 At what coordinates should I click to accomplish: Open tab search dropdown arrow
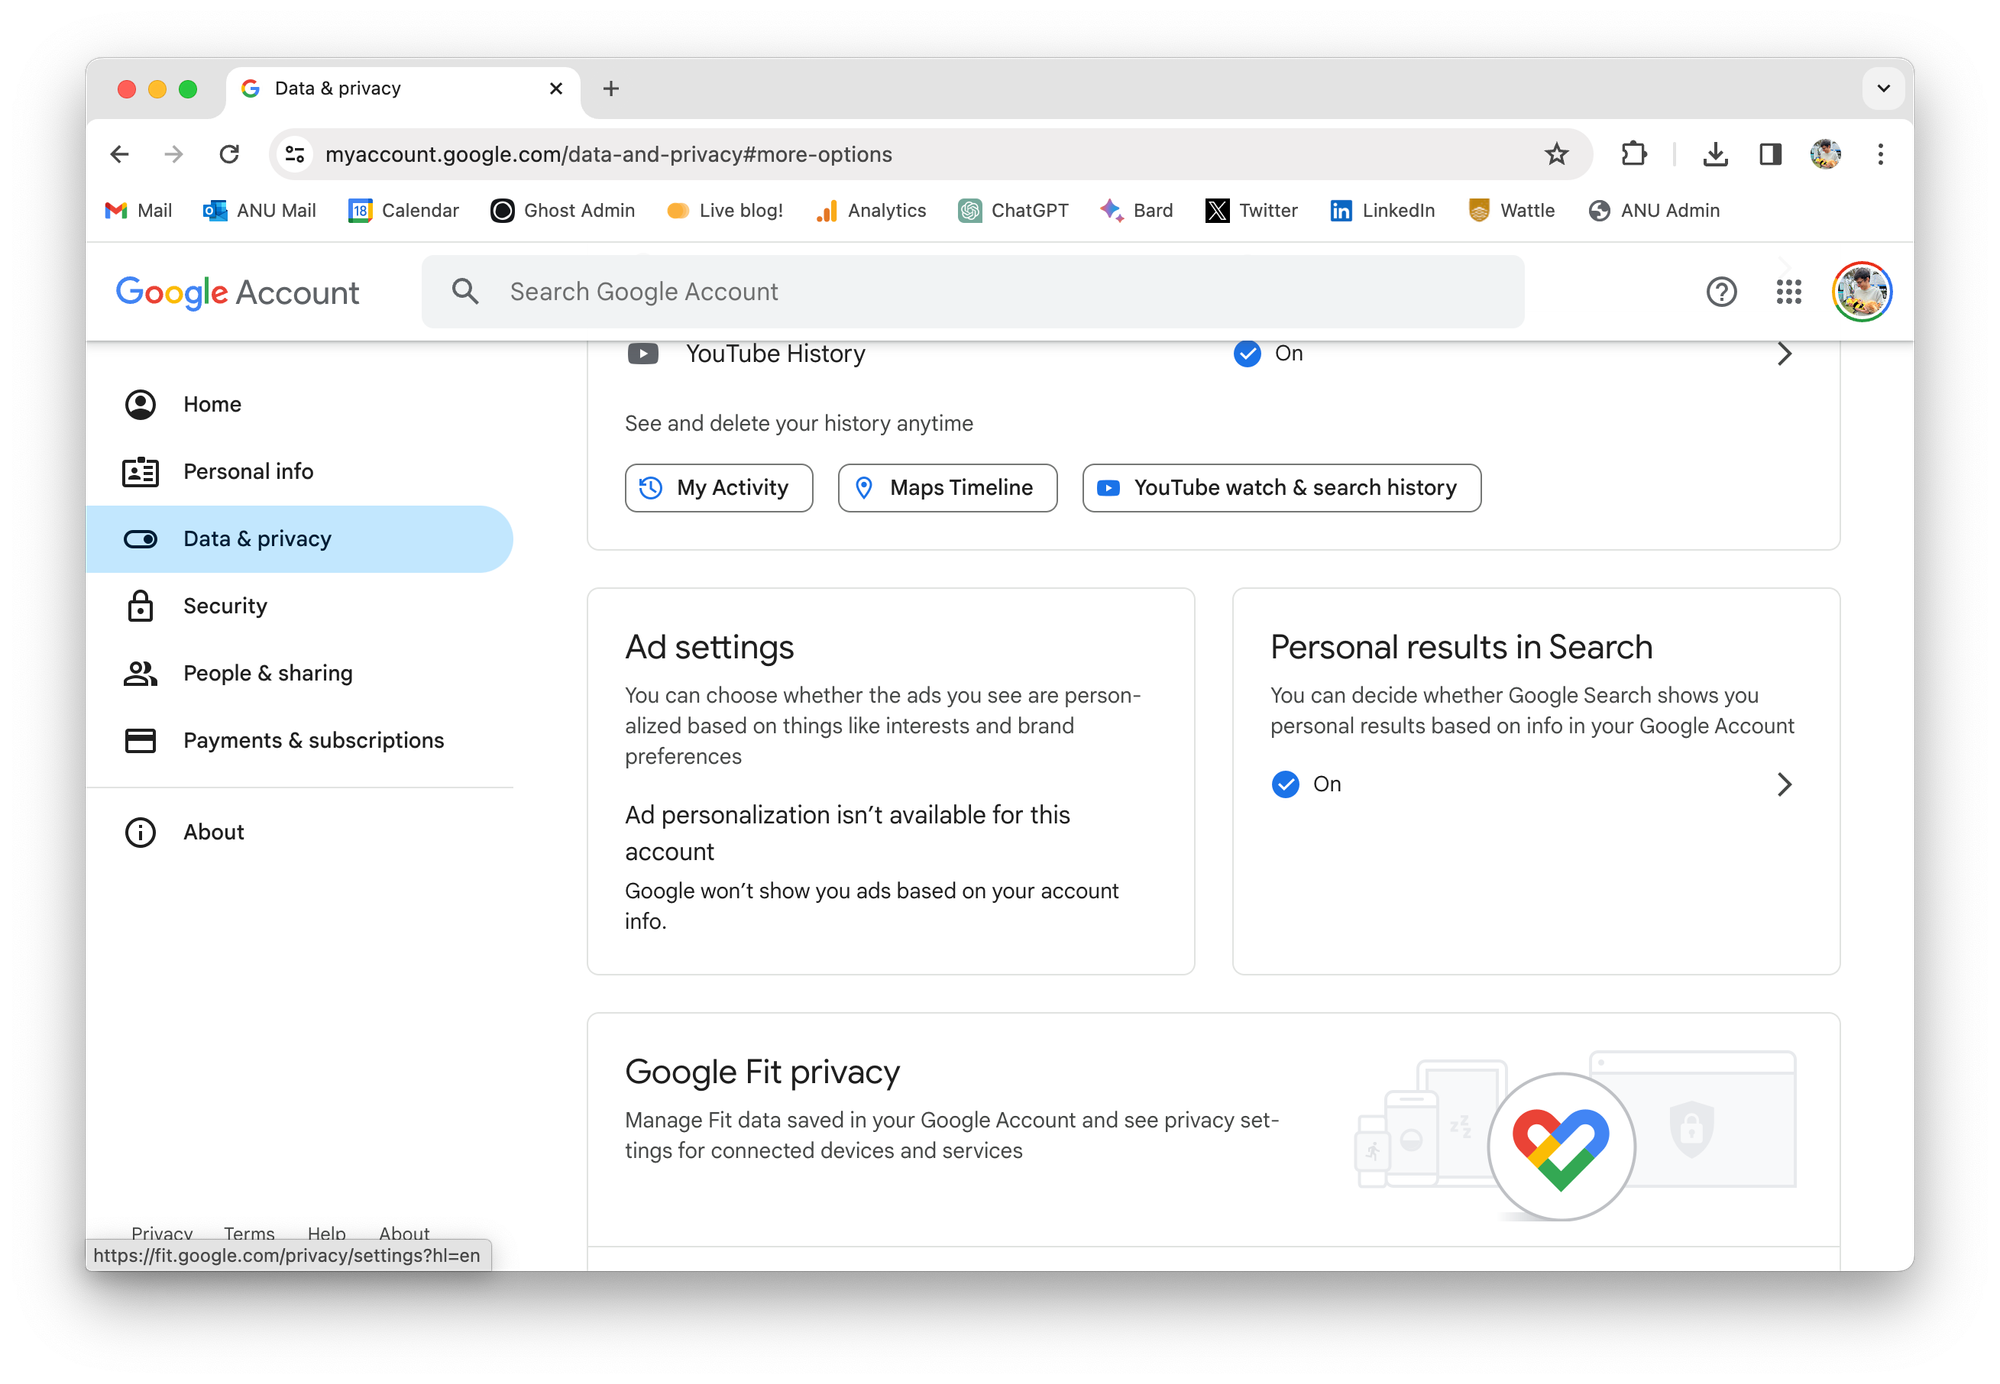tap(1883, 88)
